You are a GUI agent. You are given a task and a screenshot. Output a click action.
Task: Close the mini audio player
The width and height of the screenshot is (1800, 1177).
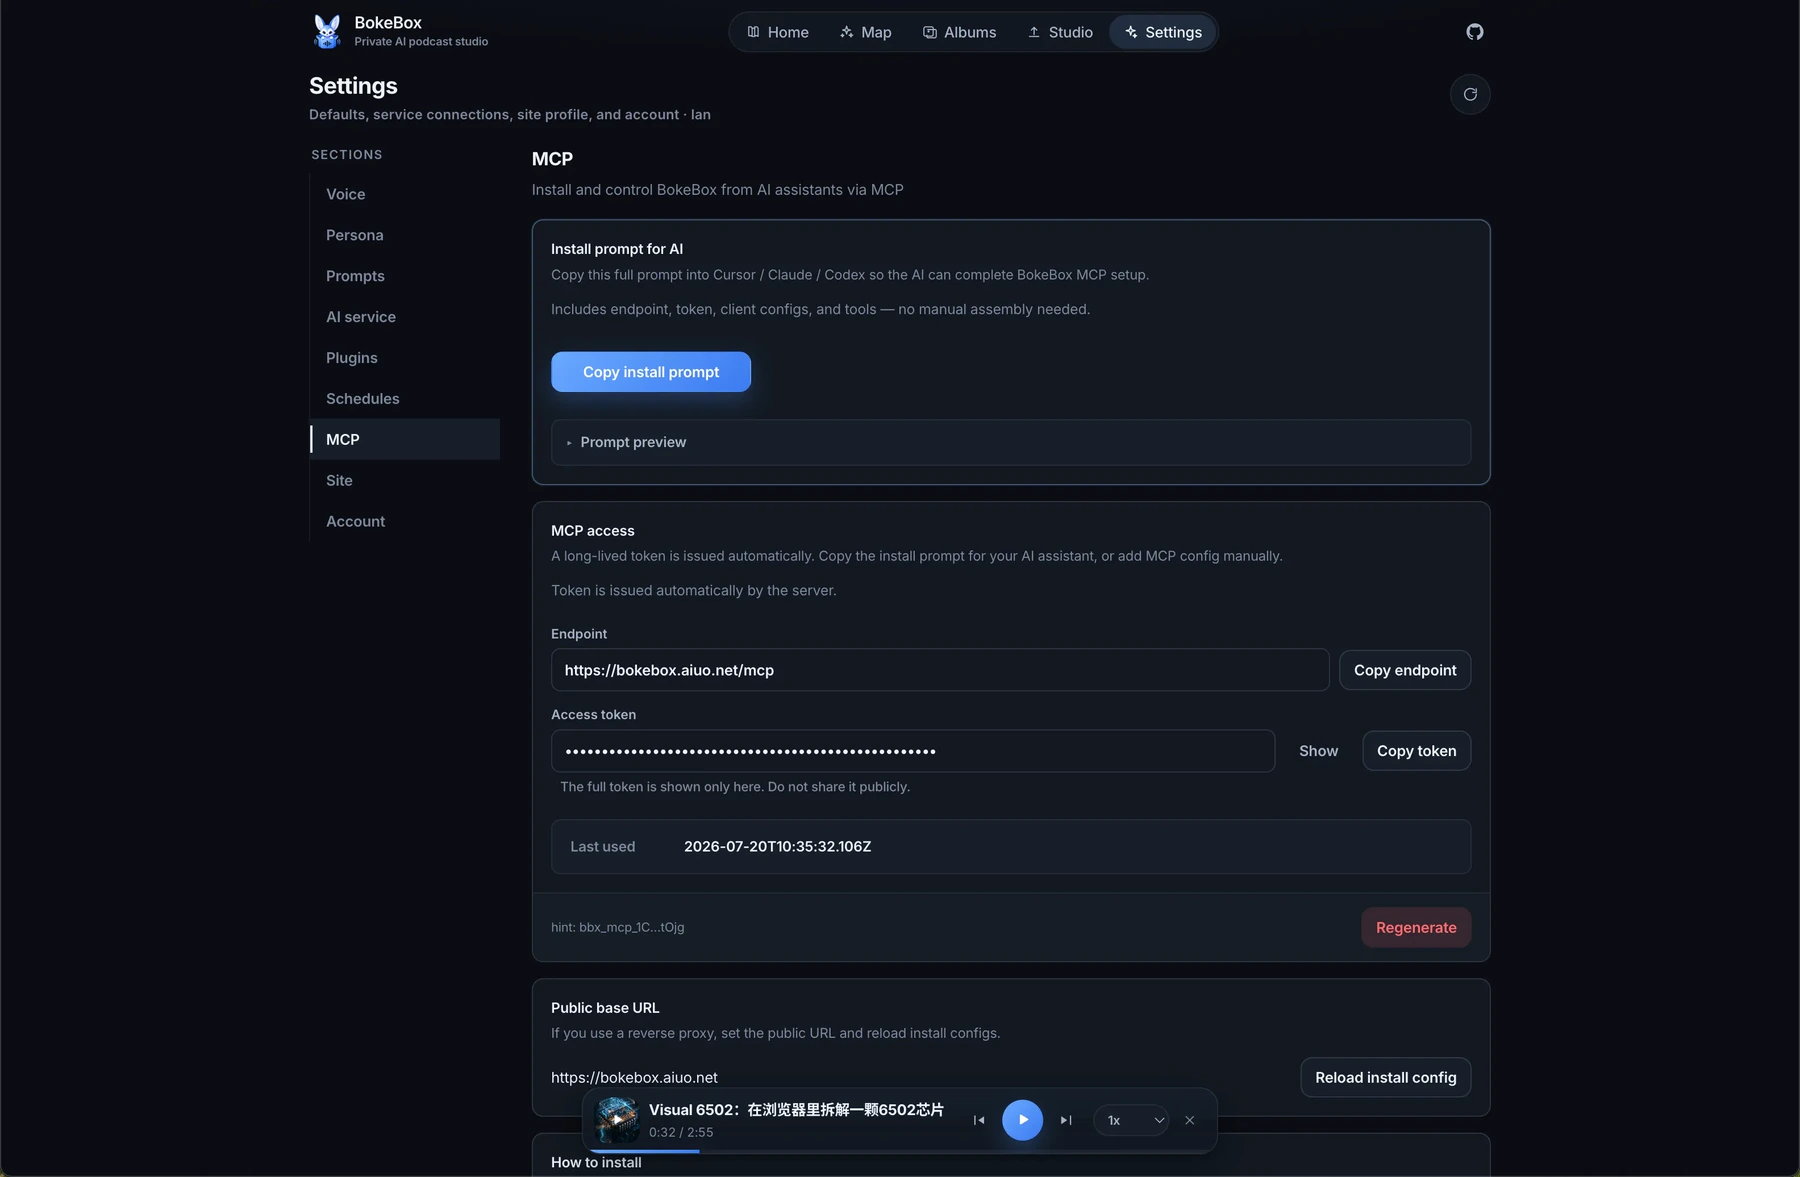click(x=1190, y=1120)
